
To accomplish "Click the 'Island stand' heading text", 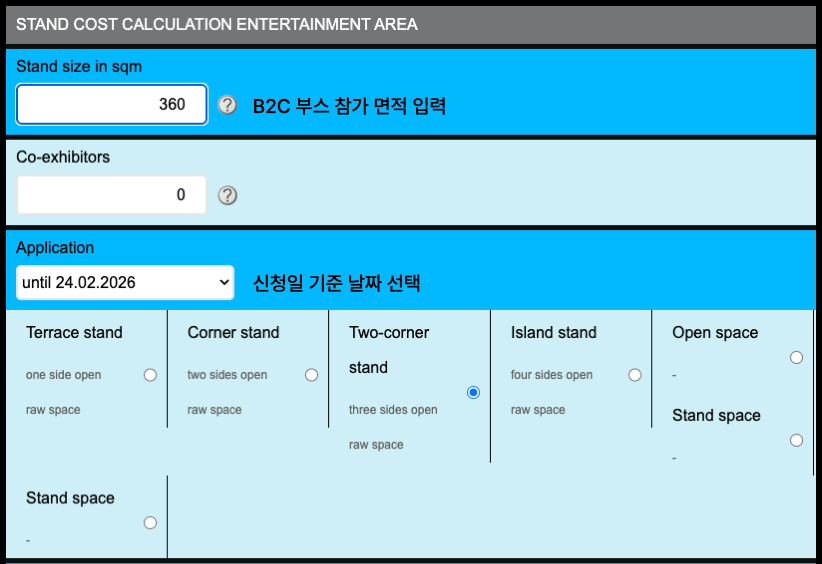I will pyautogui.click(x=554, y=332).
